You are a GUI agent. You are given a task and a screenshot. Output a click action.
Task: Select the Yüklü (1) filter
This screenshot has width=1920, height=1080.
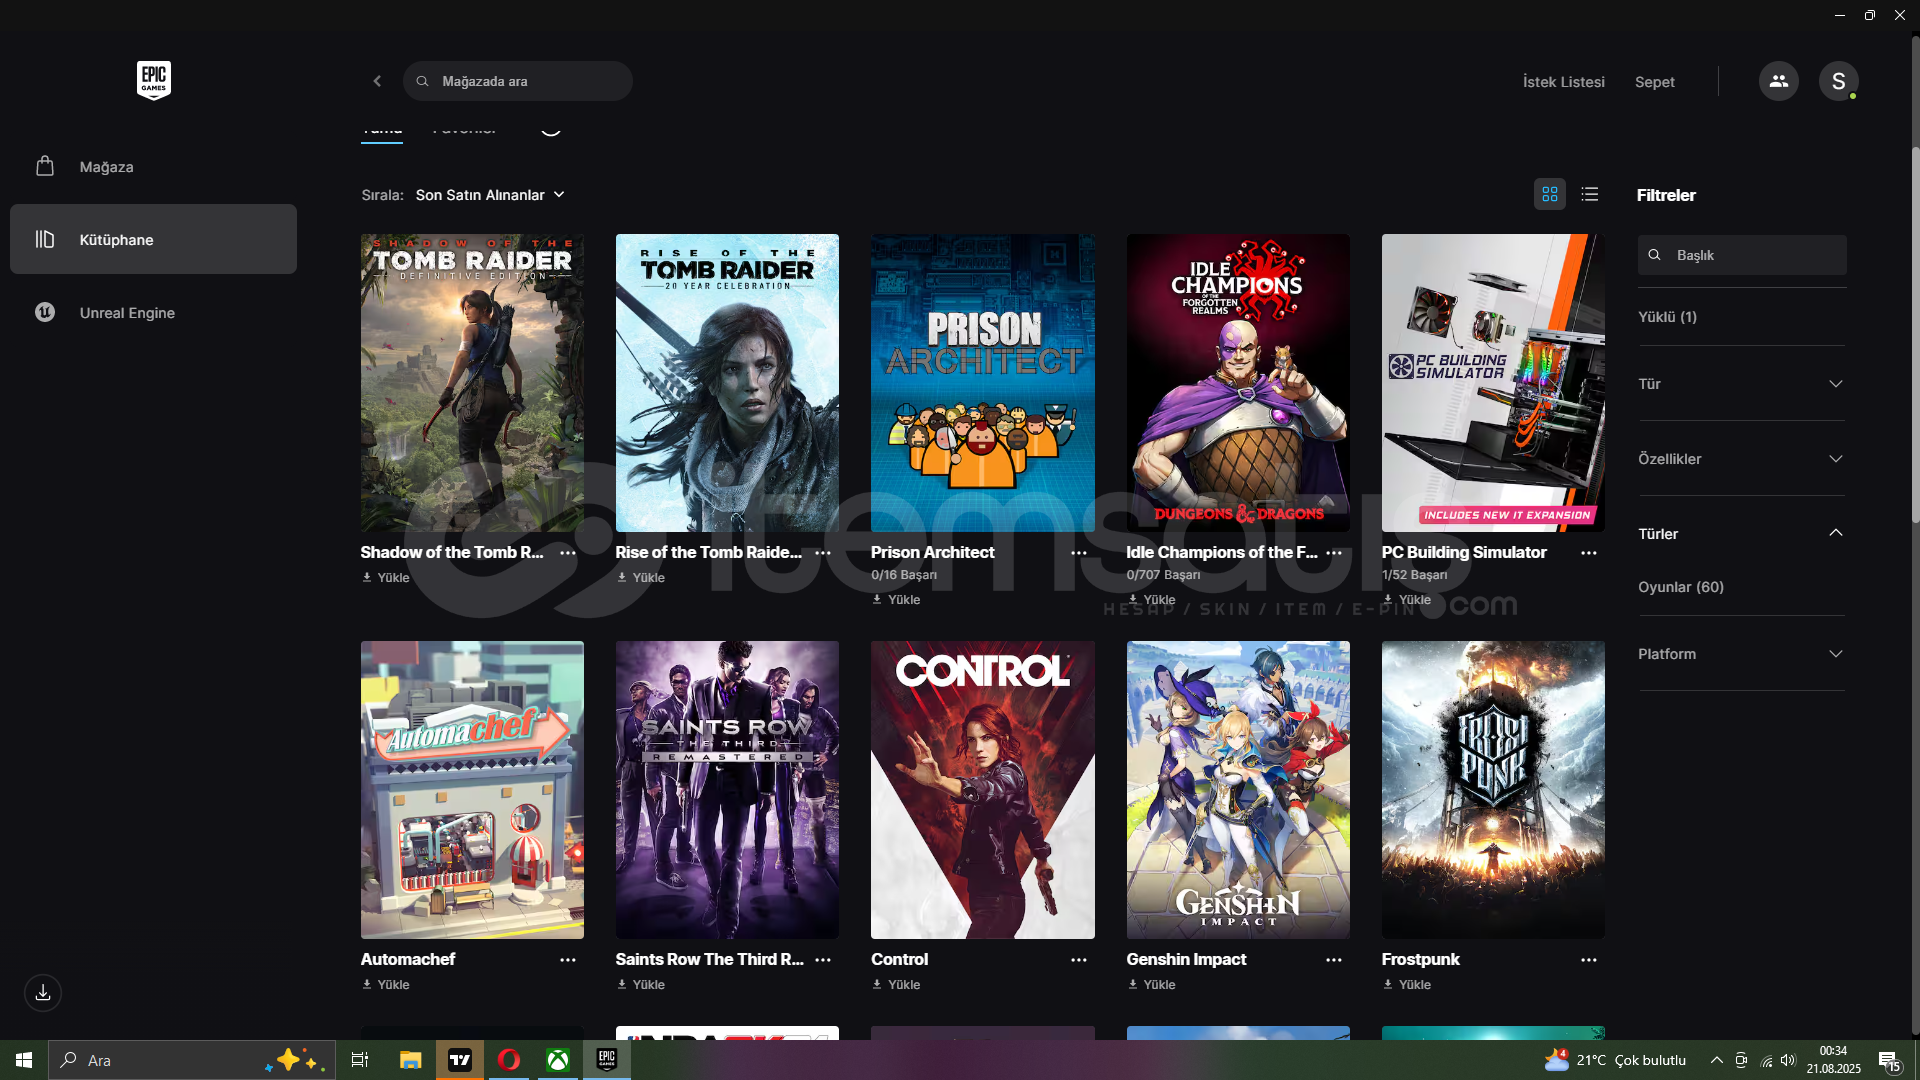tap(1667, 317)
